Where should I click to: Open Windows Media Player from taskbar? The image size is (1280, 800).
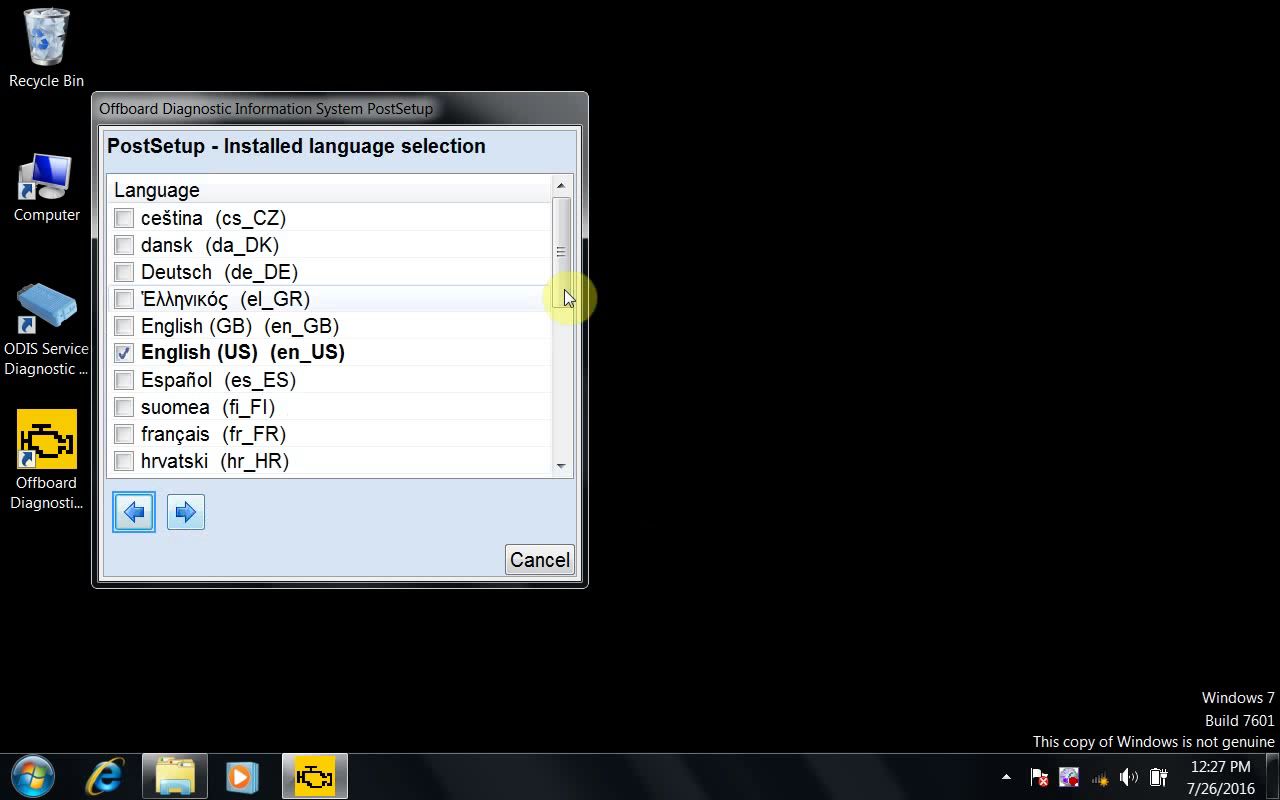coord(241,777)
